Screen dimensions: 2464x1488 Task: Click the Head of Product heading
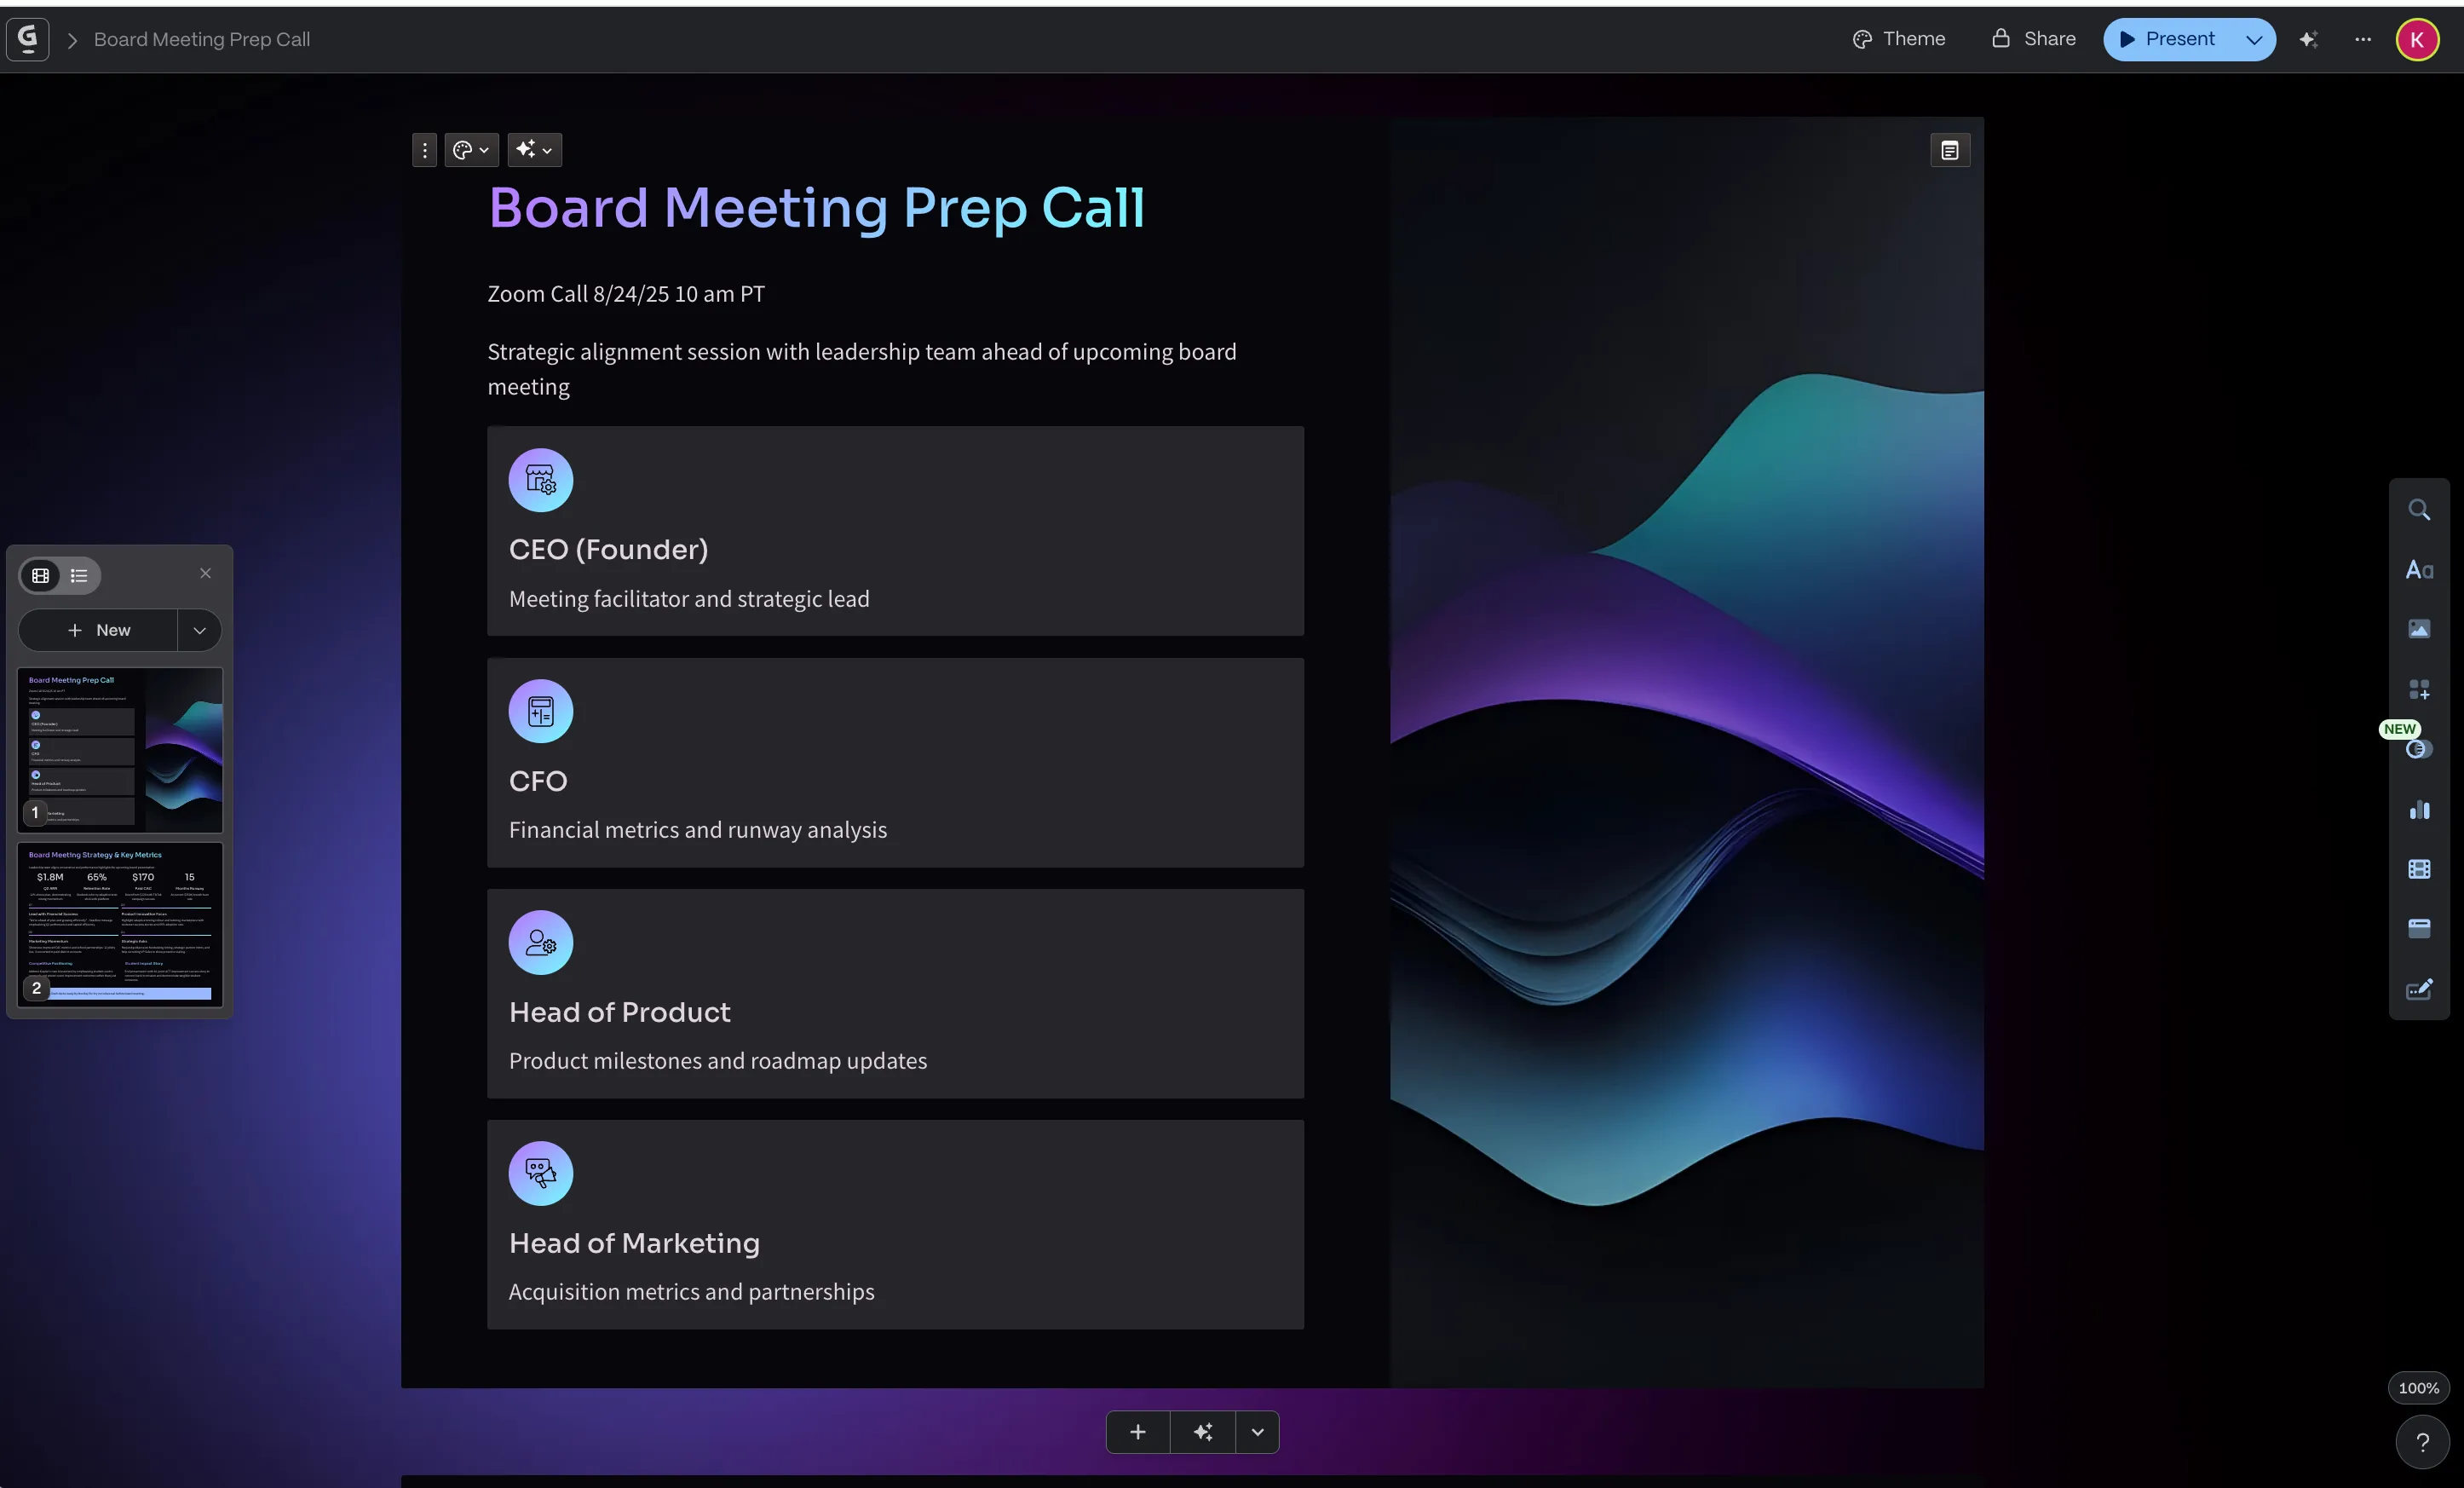(x=620, y=1012)
